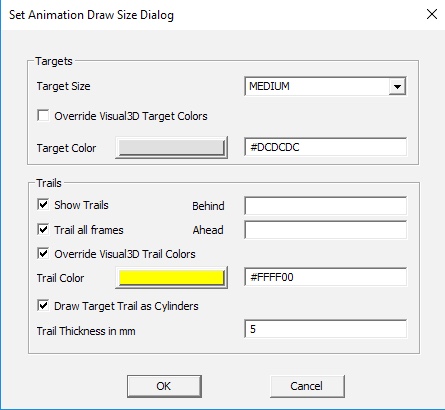
Task: Click the Cancel button
Action: click(x=307, y=386)
